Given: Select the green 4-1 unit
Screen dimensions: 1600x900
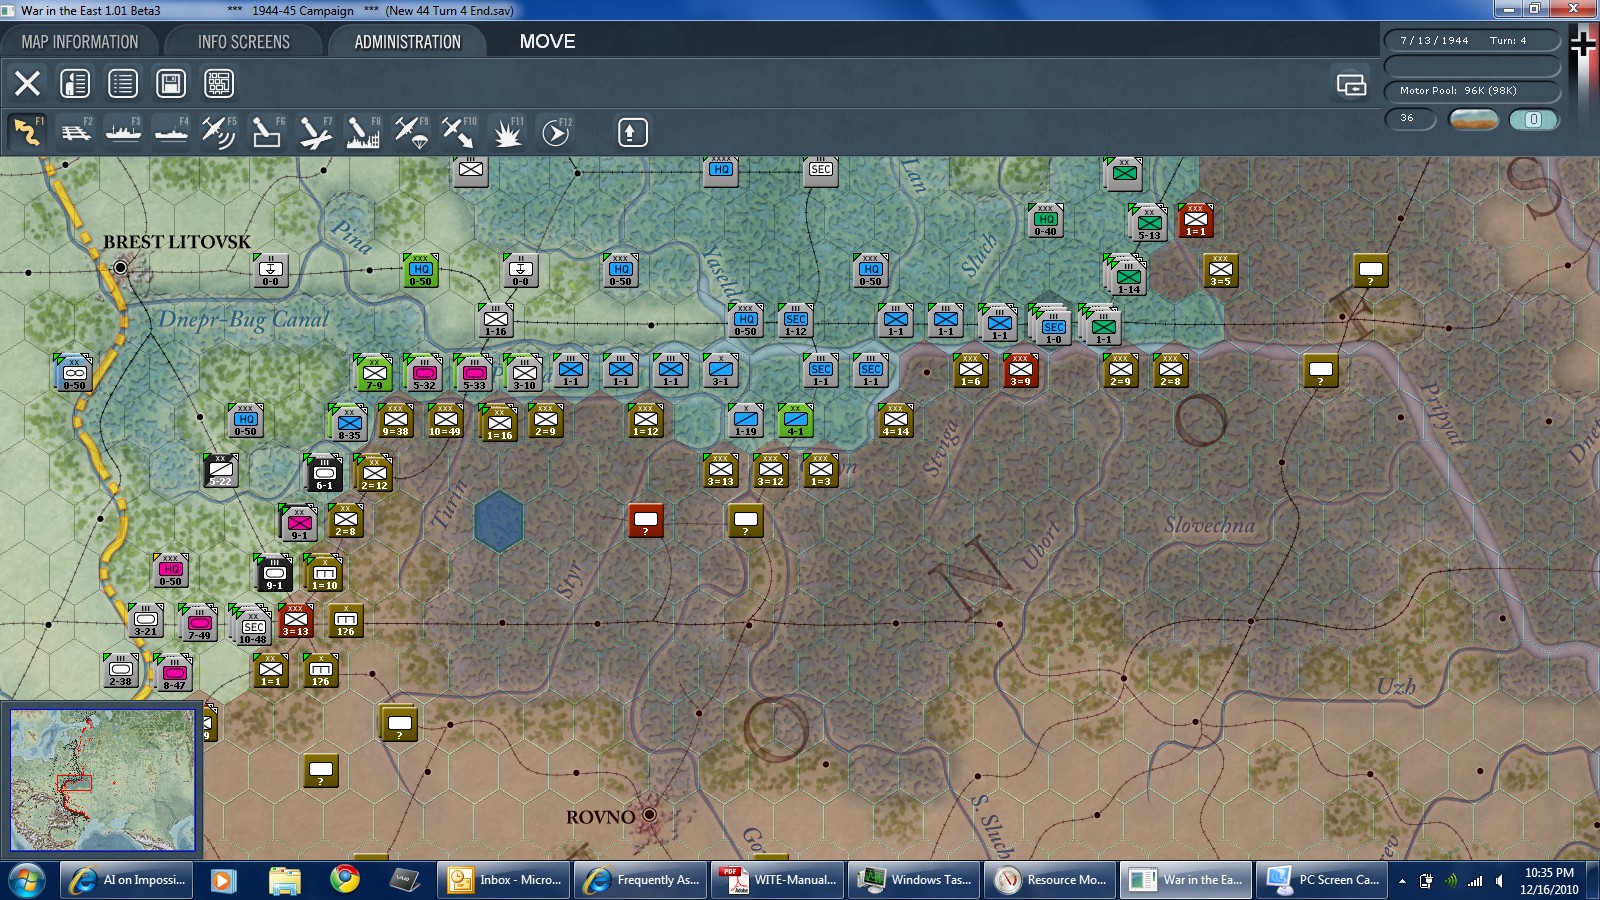Looking at the screenshot, I should [x=795, y=421].
